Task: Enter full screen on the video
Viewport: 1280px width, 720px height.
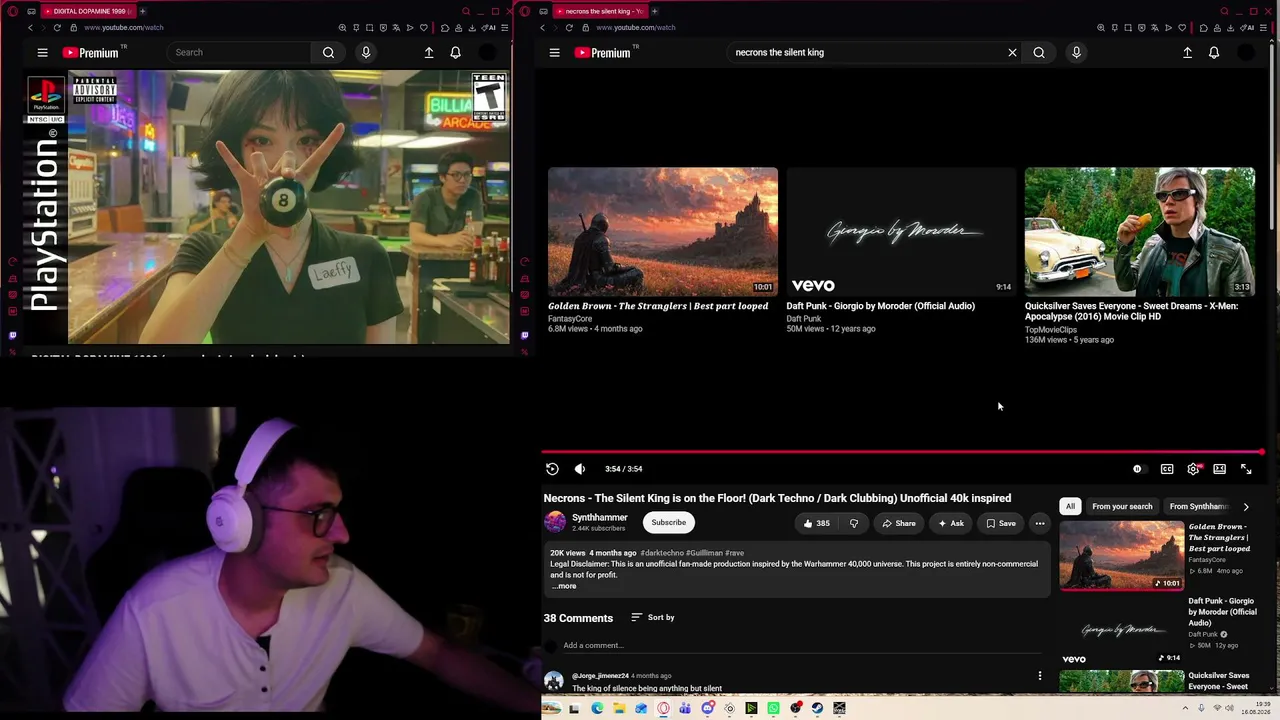Action: tap(1246, 469)
